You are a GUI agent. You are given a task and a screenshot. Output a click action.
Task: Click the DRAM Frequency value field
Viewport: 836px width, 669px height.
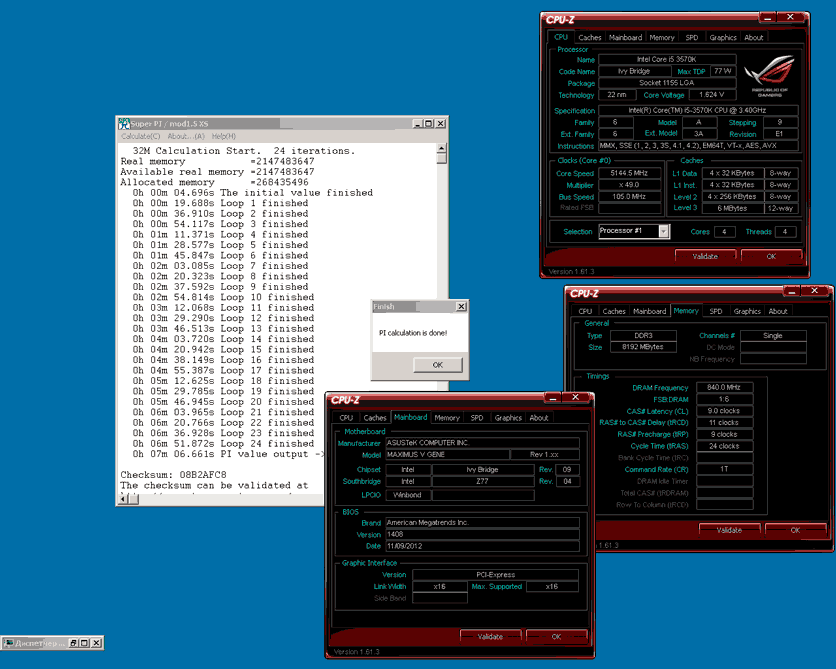point(723,387)
